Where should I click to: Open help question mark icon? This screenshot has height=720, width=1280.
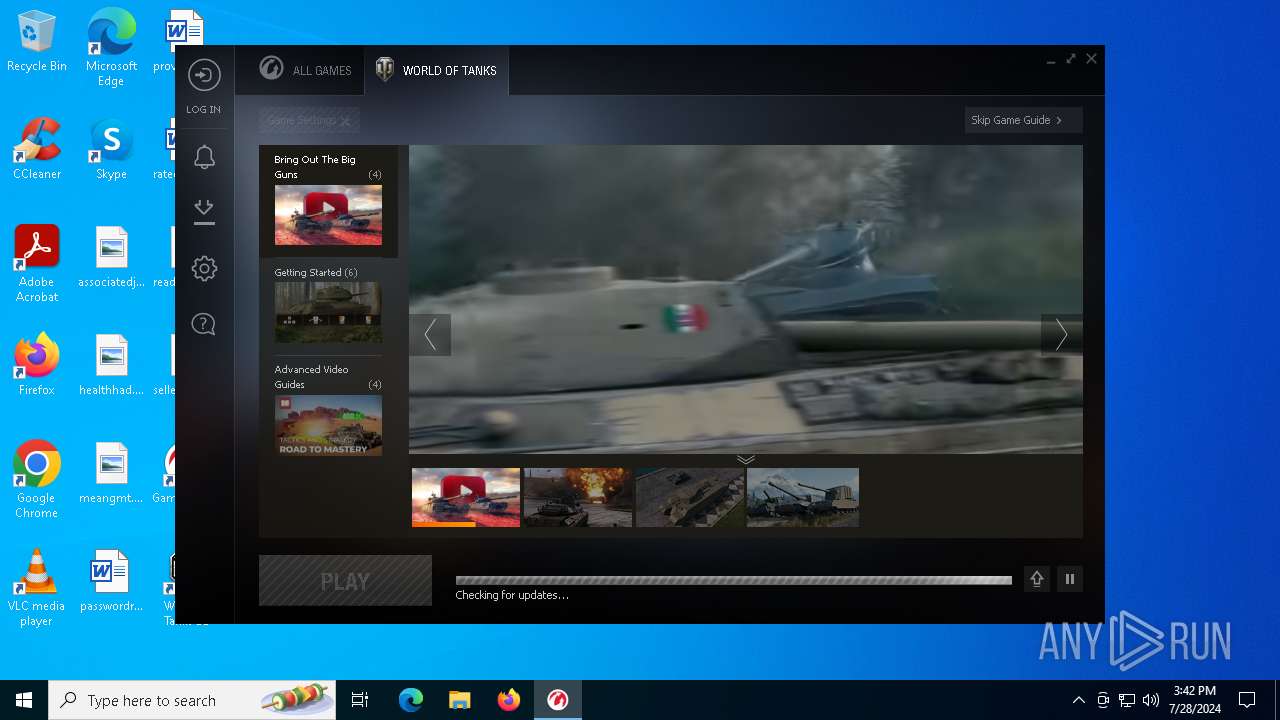[204, 324]
